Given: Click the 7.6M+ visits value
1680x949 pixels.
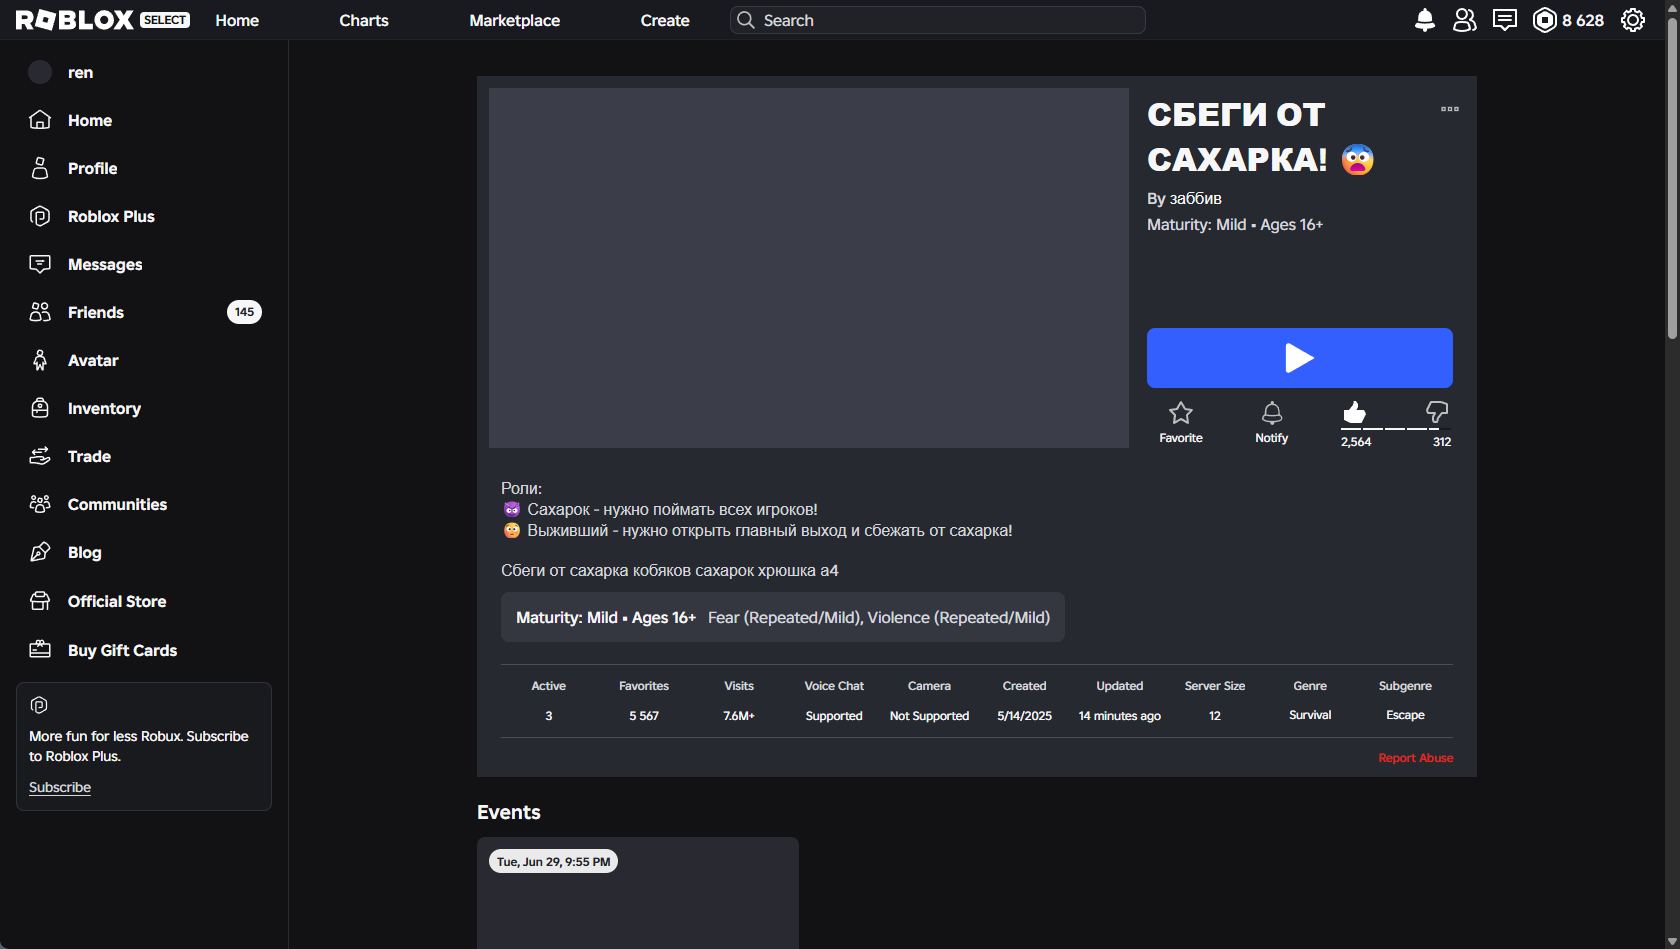Looking at the screenshot, I should 739,716.
